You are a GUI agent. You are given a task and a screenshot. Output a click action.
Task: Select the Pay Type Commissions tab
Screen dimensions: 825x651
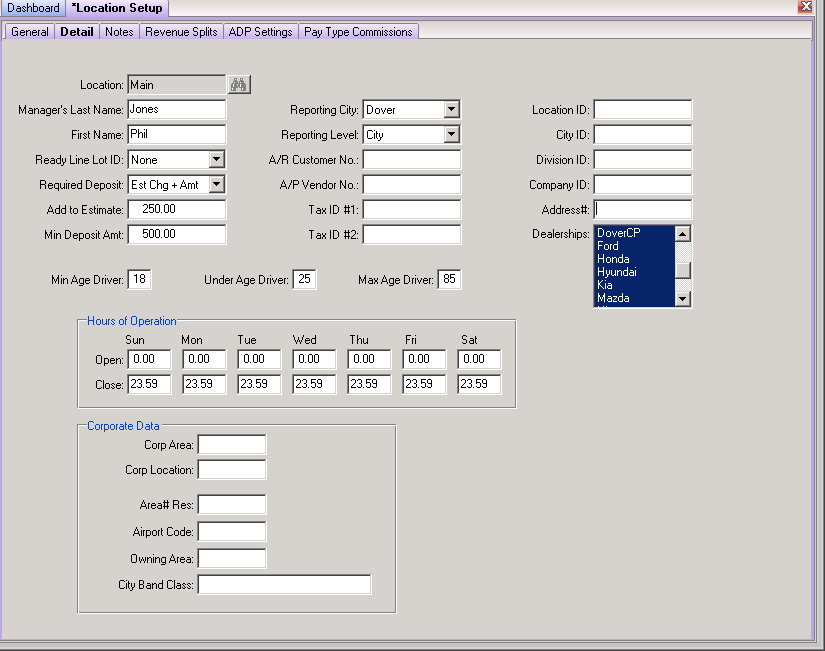[358, 32]
